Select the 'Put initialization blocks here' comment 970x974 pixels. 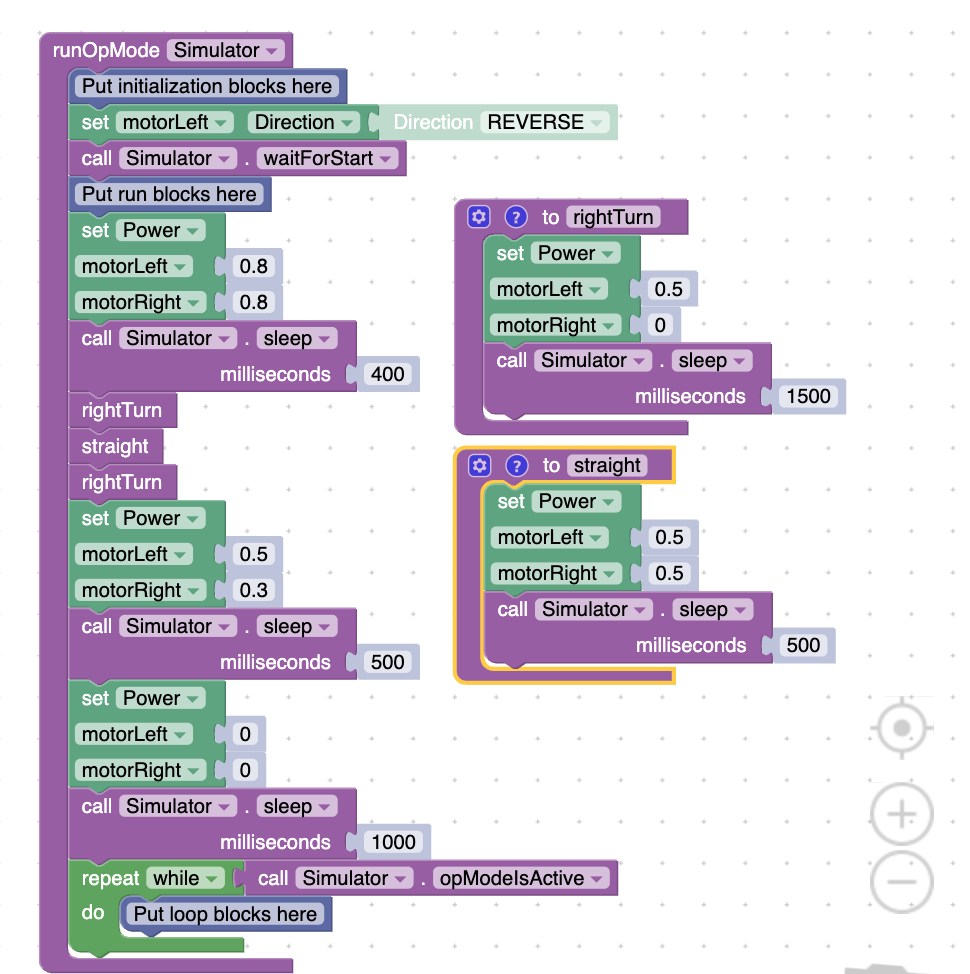(x=206, y=86)
